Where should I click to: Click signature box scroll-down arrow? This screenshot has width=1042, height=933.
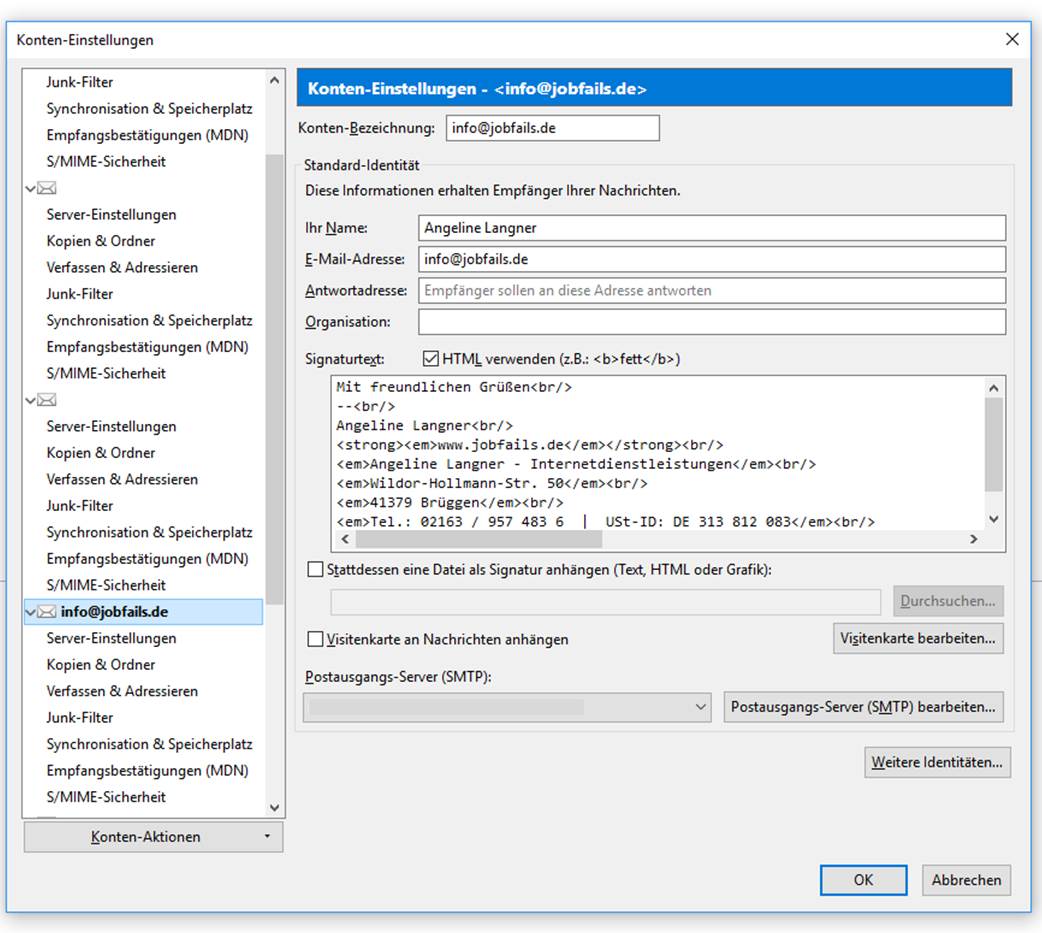coord(993,519)
